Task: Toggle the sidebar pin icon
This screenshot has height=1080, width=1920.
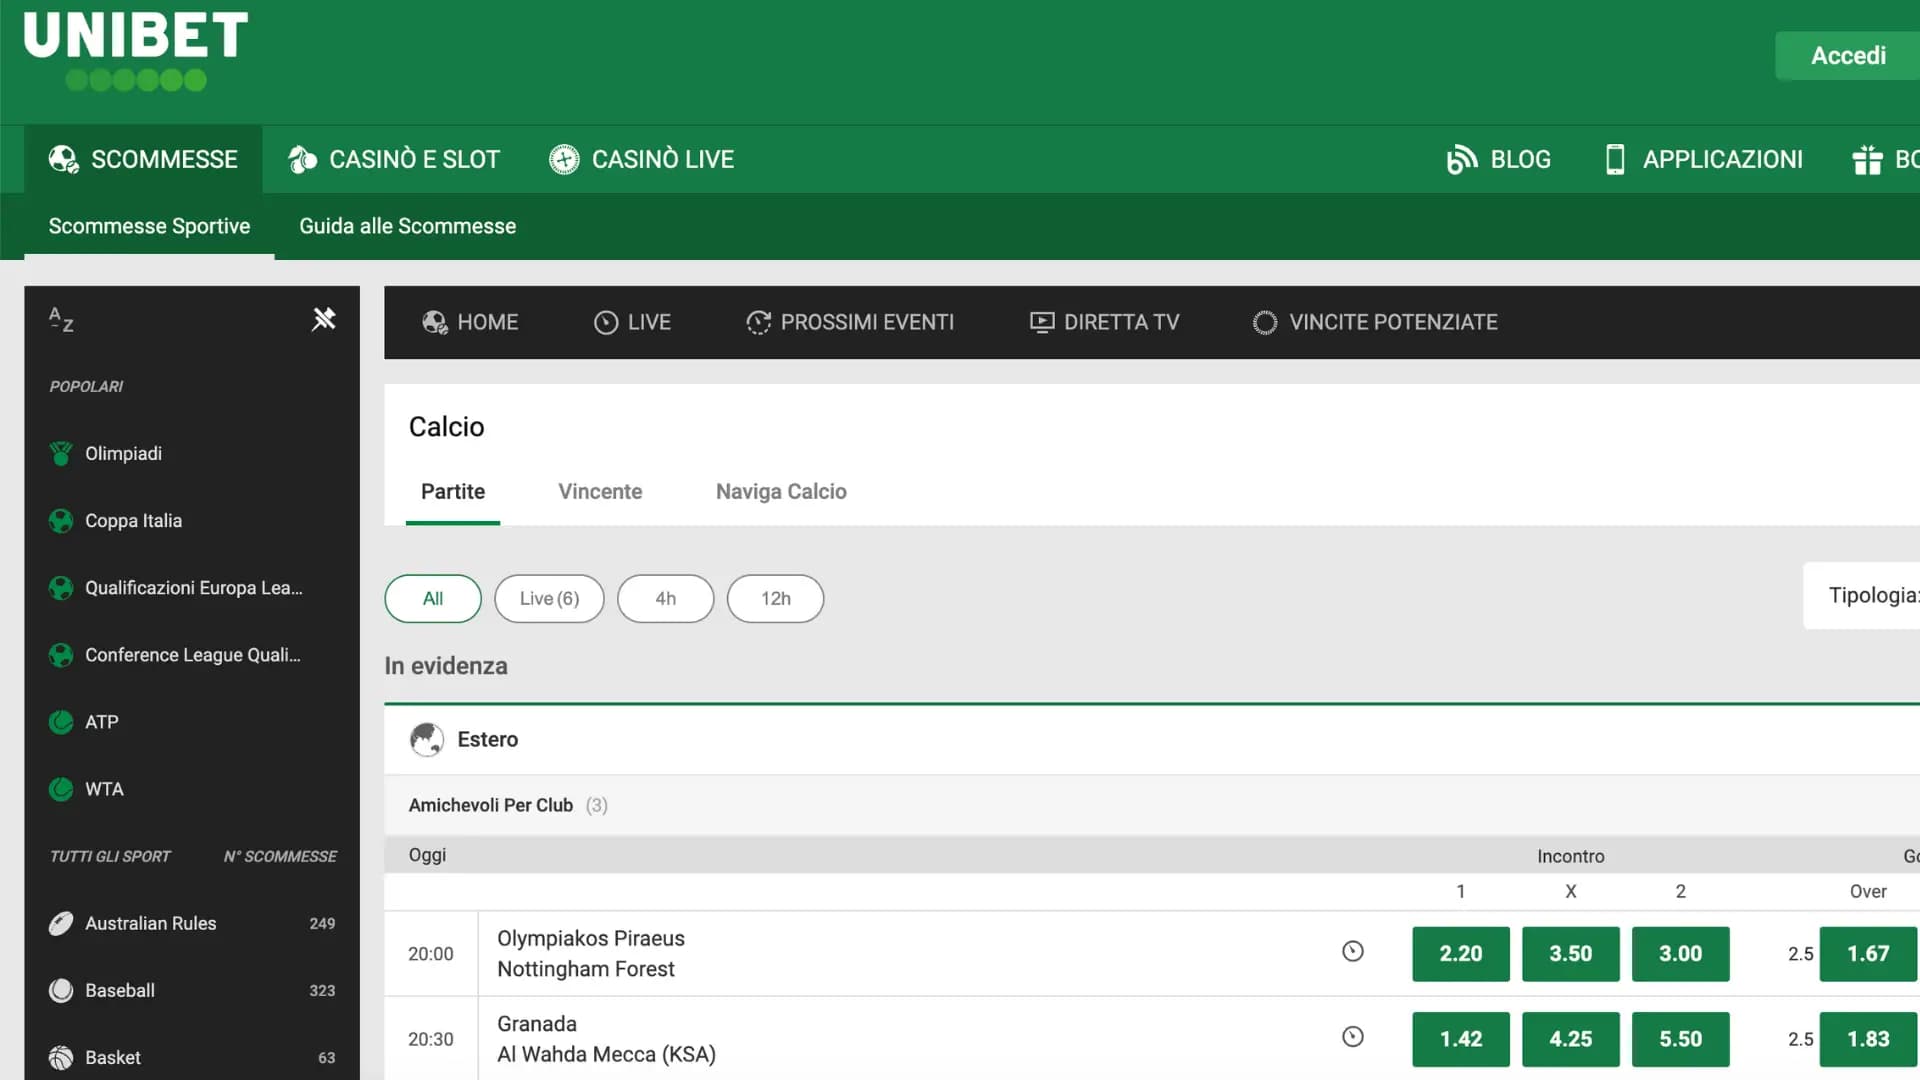Action: coord(324,318)
